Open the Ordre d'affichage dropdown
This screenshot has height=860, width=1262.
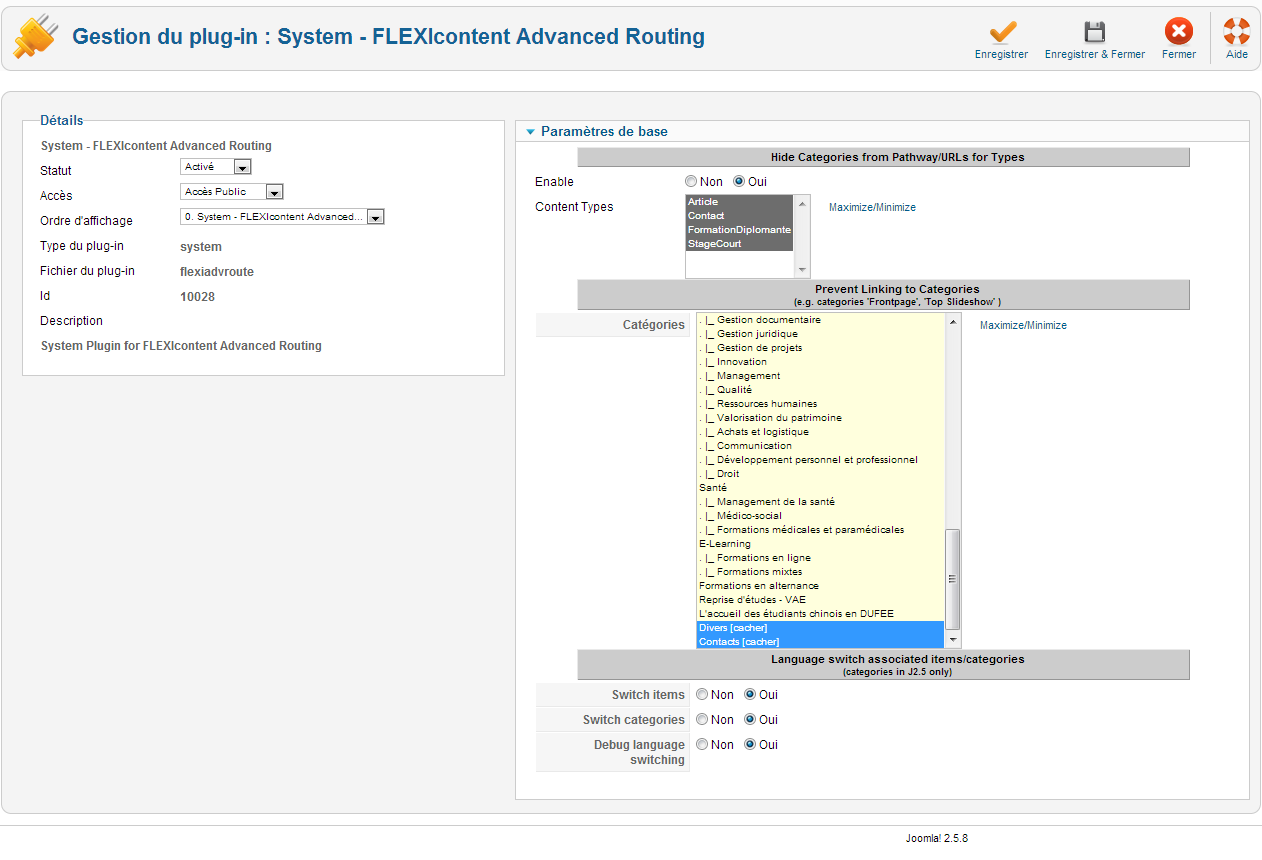point(282,217)
